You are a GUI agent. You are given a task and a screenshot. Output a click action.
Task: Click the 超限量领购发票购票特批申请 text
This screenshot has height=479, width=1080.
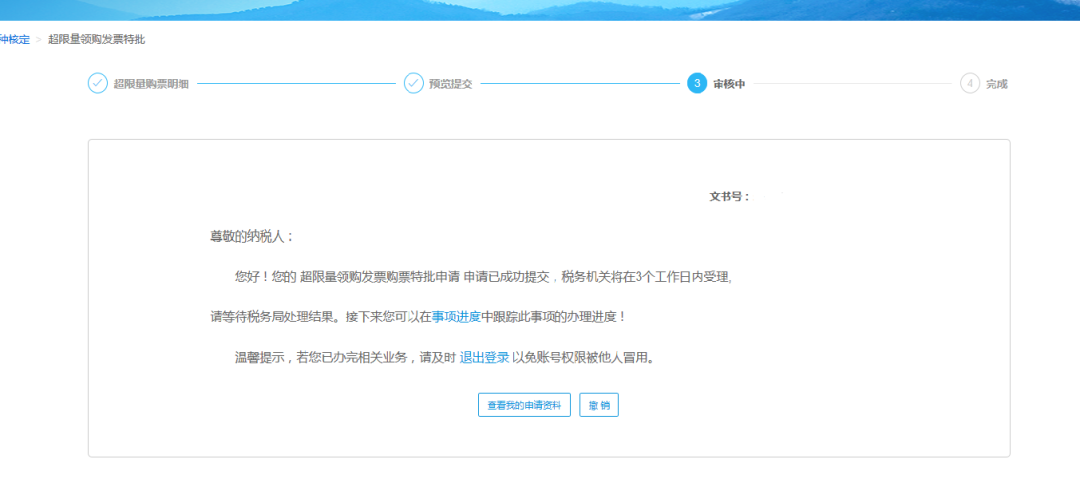(x=380, y=277)
